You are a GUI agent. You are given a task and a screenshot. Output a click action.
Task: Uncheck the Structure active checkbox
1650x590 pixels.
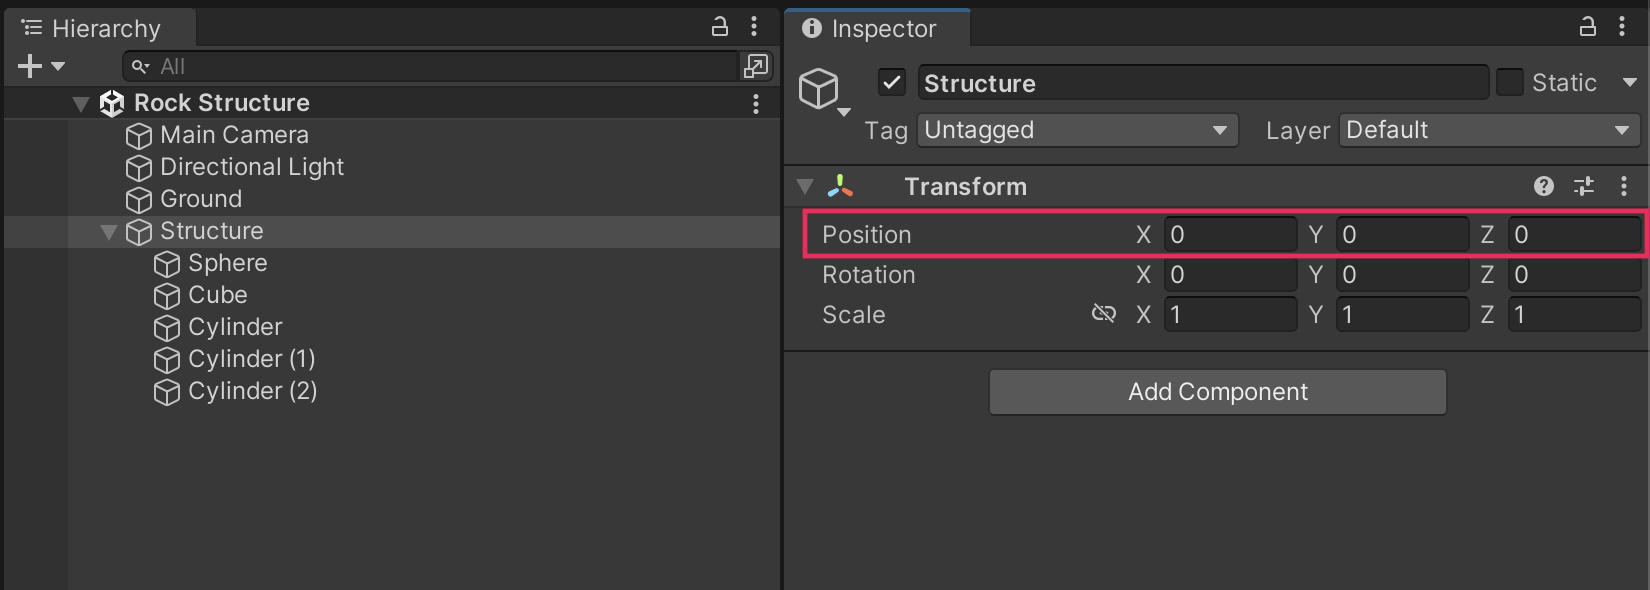(x=892, y=82)
